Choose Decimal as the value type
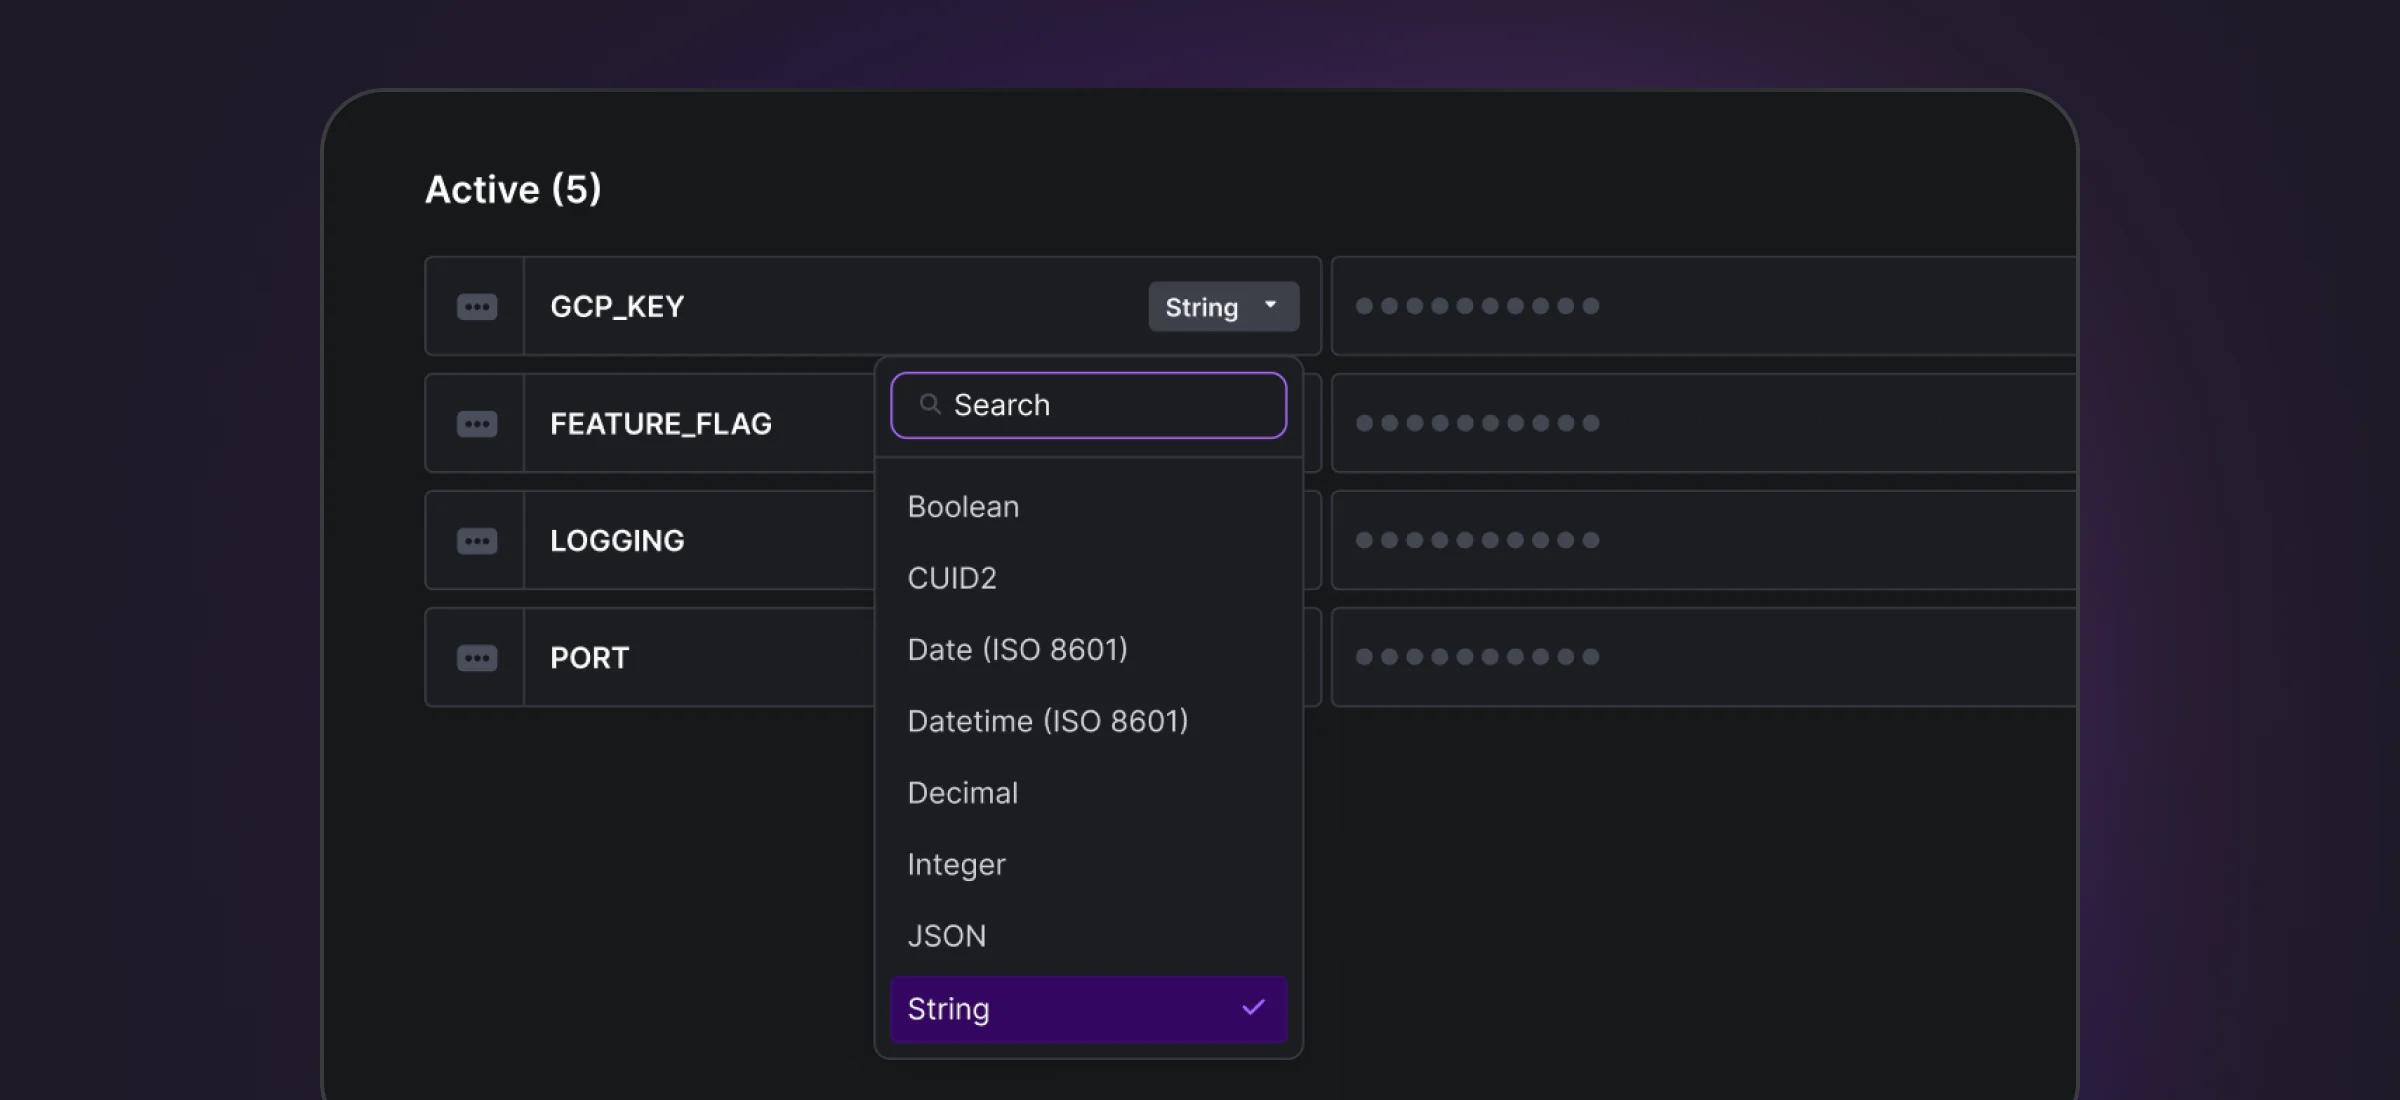This screenshot has height=1100, width=2400. pos(962,793)
